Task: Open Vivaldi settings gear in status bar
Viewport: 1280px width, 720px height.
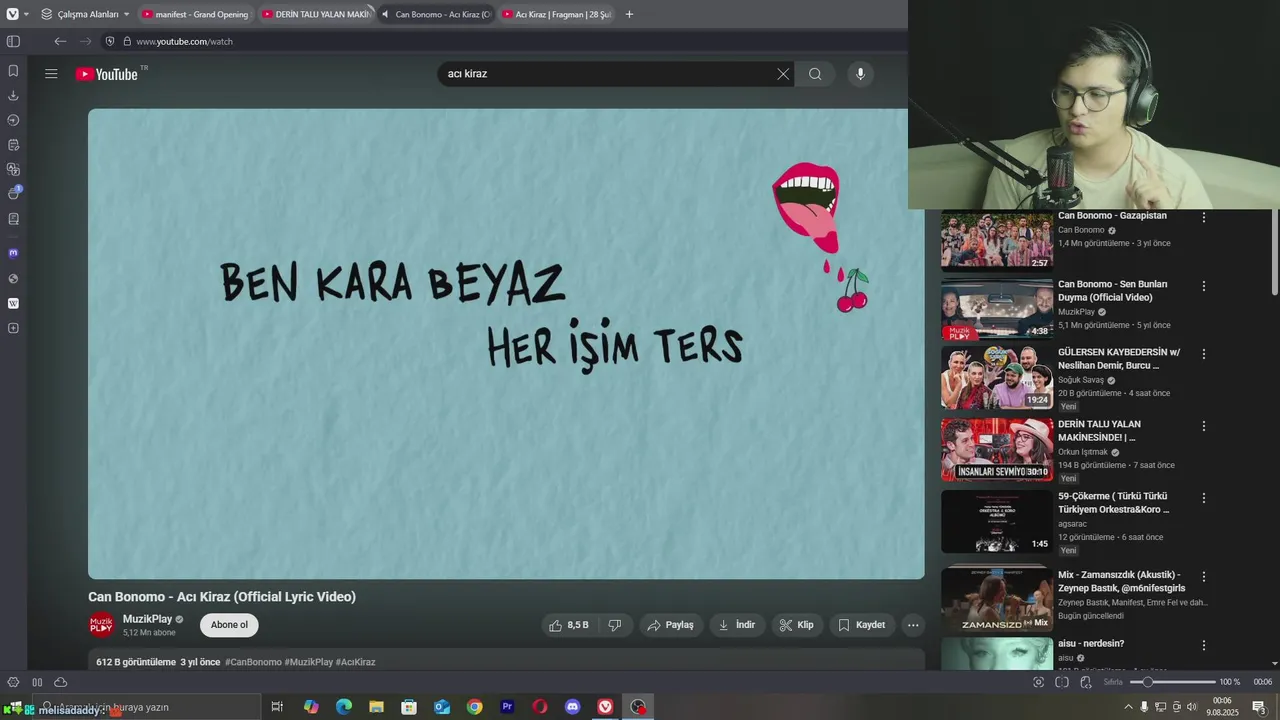Action: point(13,682)
